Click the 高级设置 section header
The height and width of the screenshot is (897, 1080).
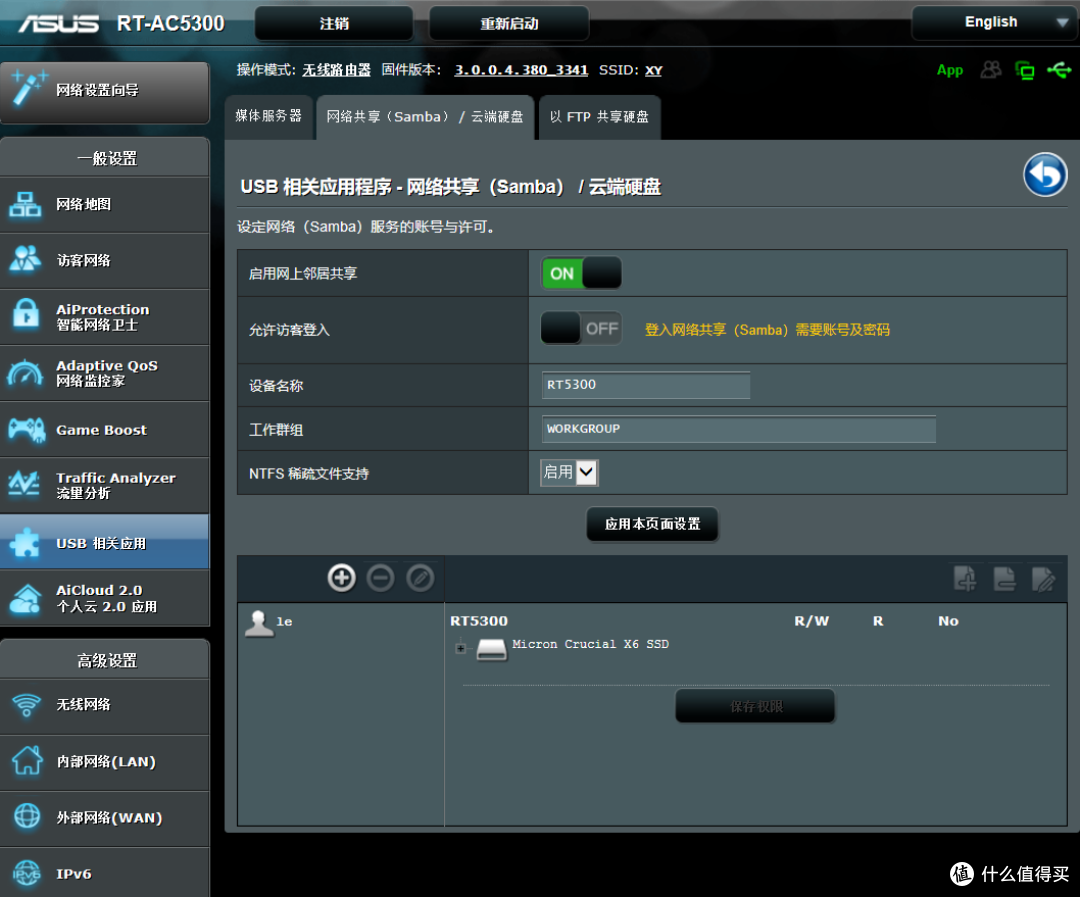[106, 661]
